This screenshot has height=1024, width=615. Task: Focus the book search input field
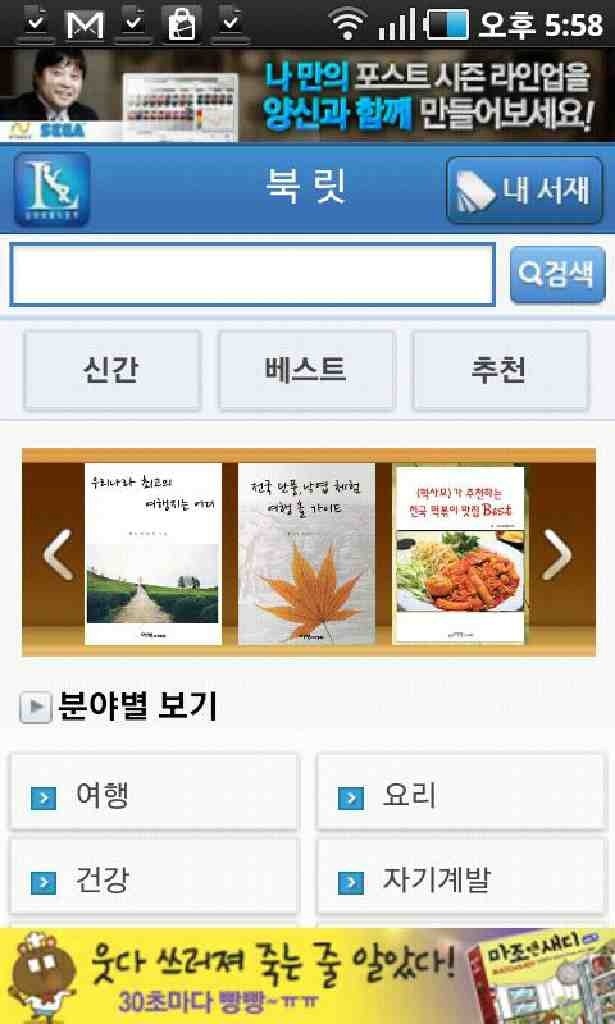(x=252, y=275)
